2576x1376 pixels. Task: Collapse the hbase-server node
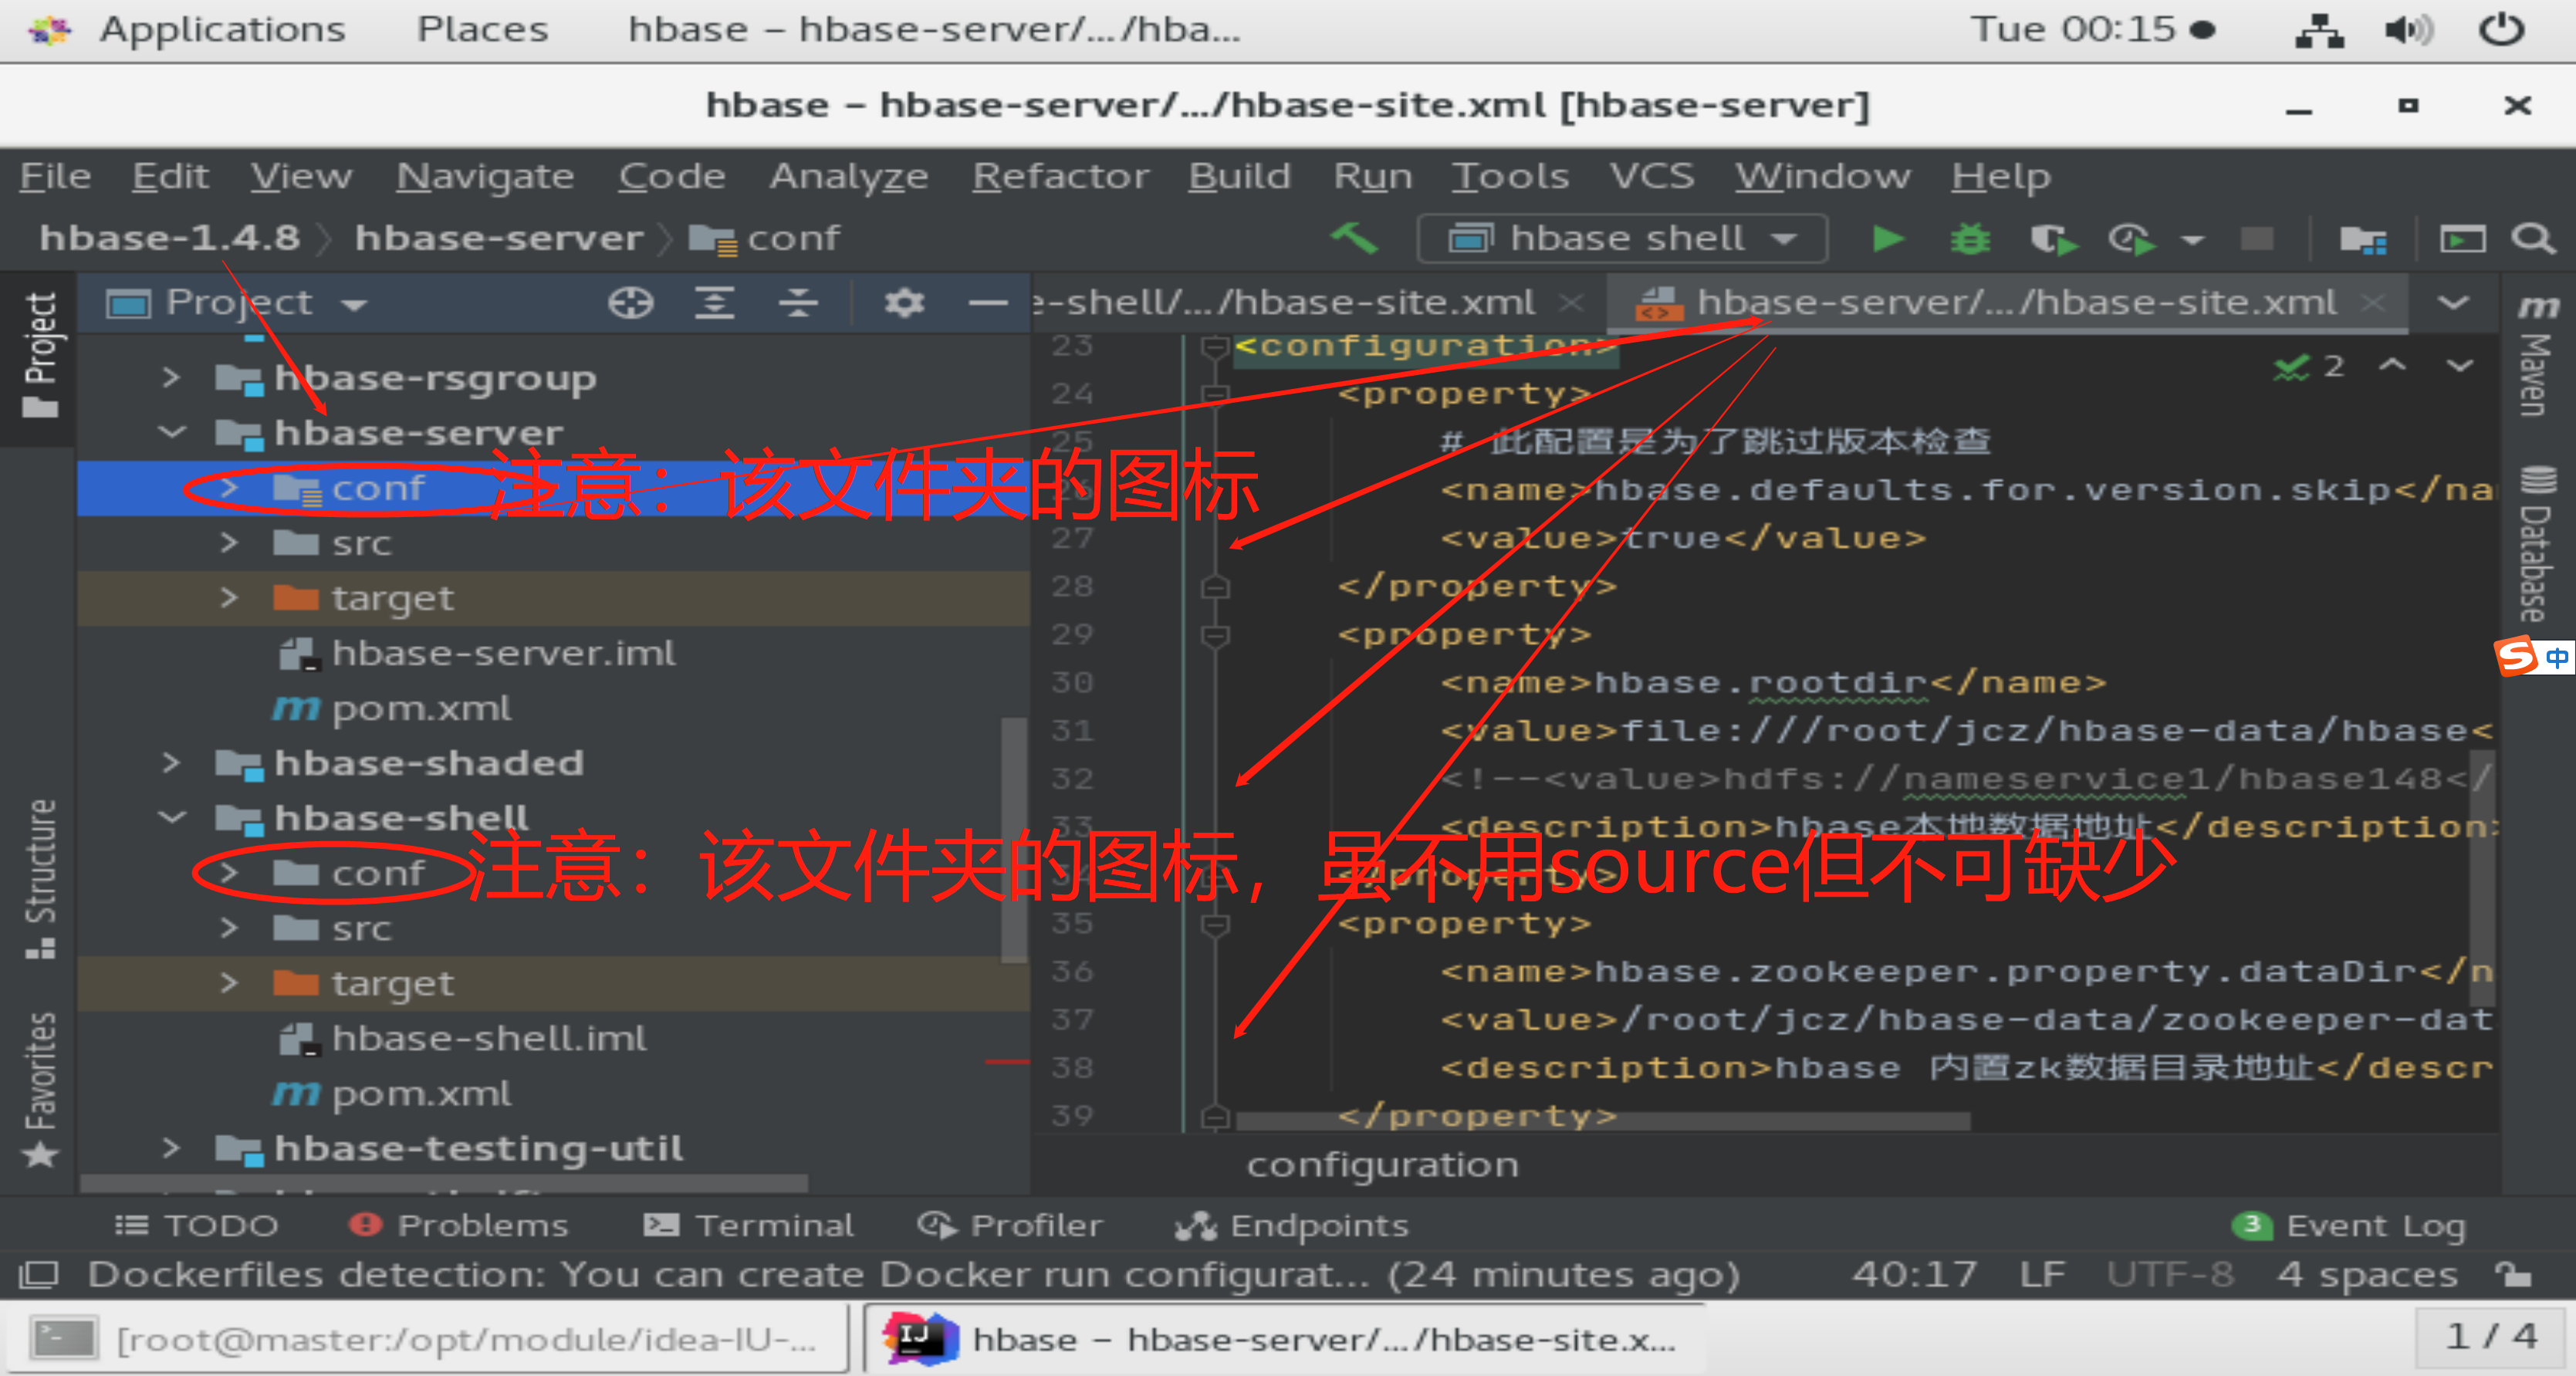172,432
